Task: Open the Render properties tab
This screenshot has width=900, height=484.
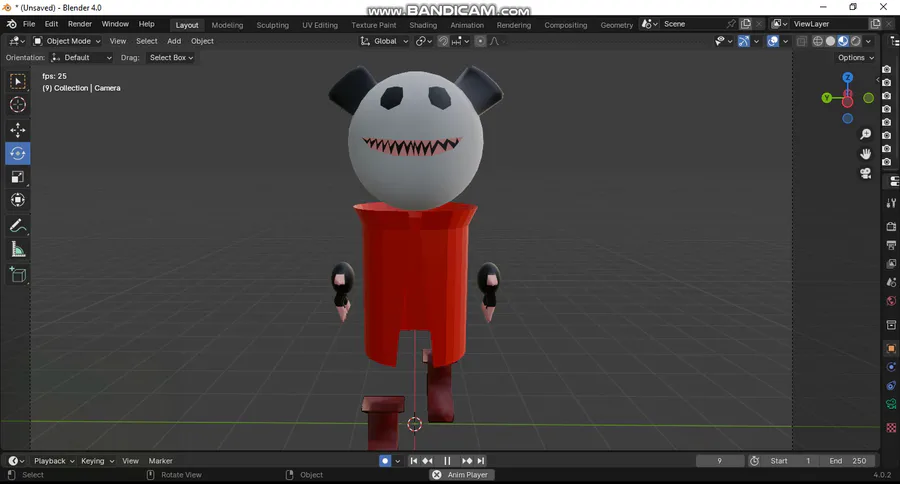Action: tap(891, 226)
